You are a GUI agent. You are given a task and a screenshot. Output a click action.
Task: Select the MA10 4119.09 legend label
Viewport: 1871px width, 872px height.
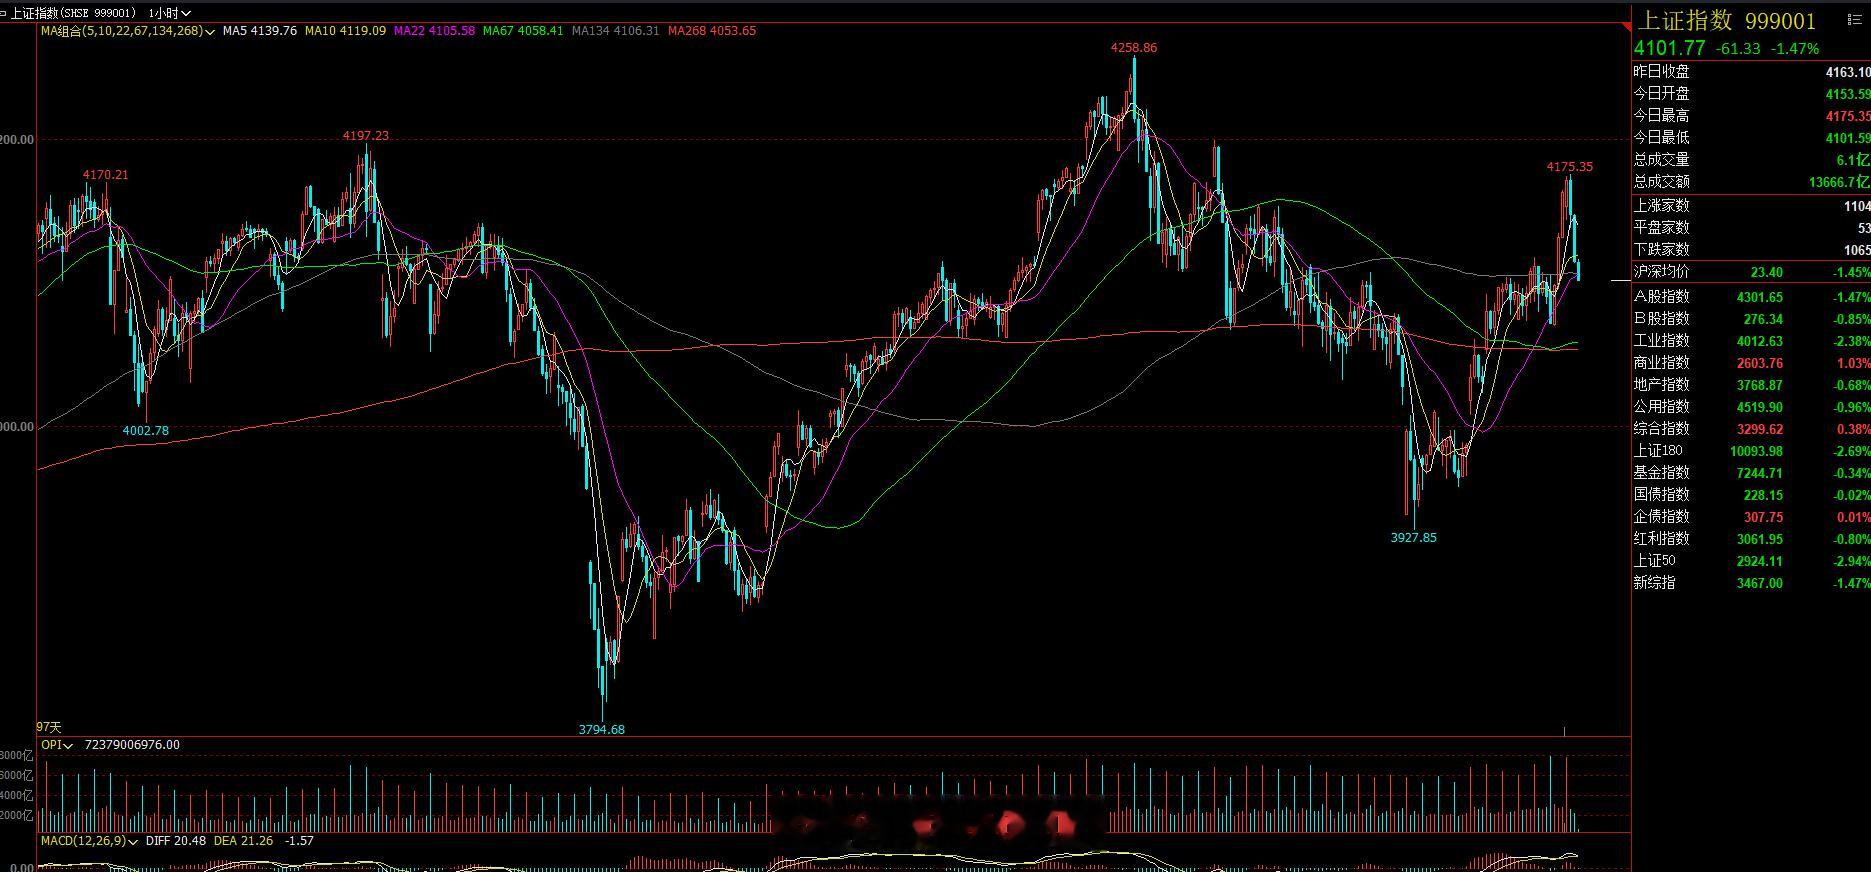(345, 31)
